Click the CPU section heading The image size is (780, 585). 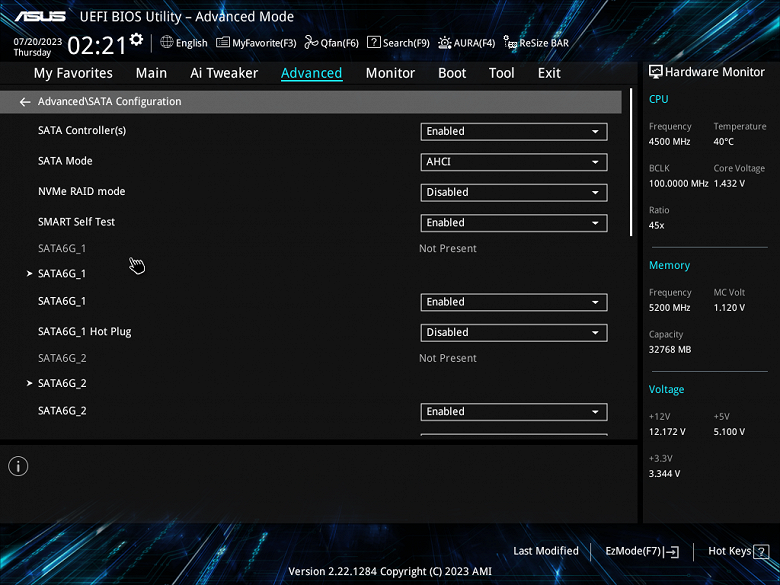[658, 99]
